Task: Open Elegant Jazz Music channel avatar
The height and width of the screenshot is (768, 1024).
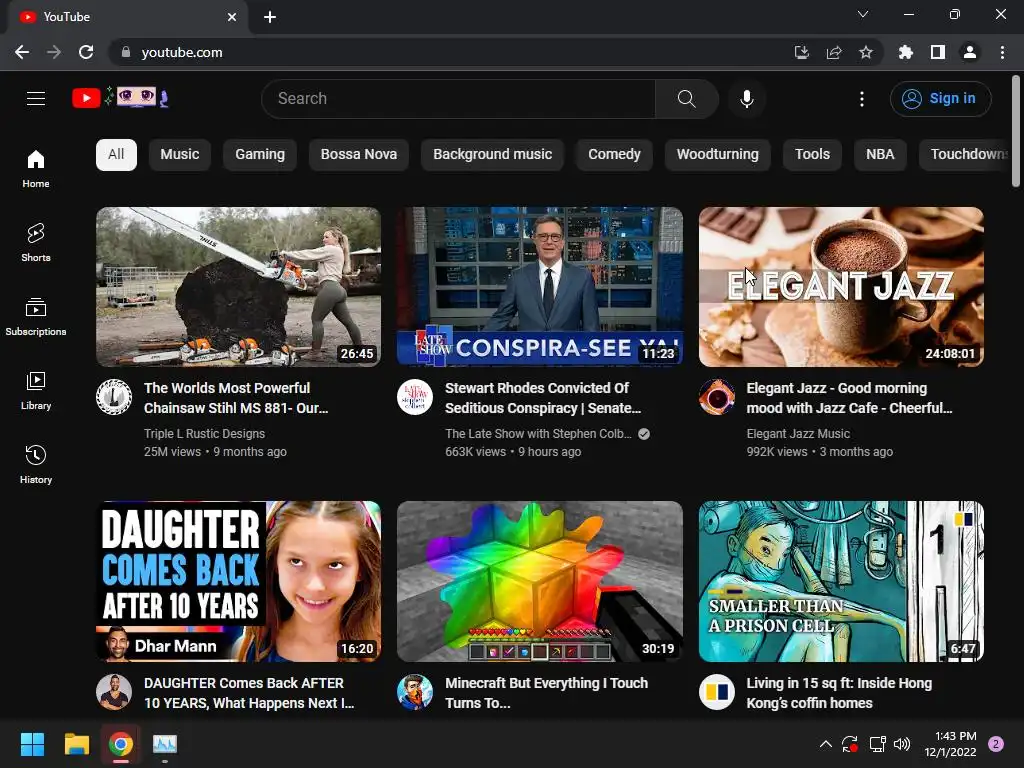Action: click(x=716, y=396)
